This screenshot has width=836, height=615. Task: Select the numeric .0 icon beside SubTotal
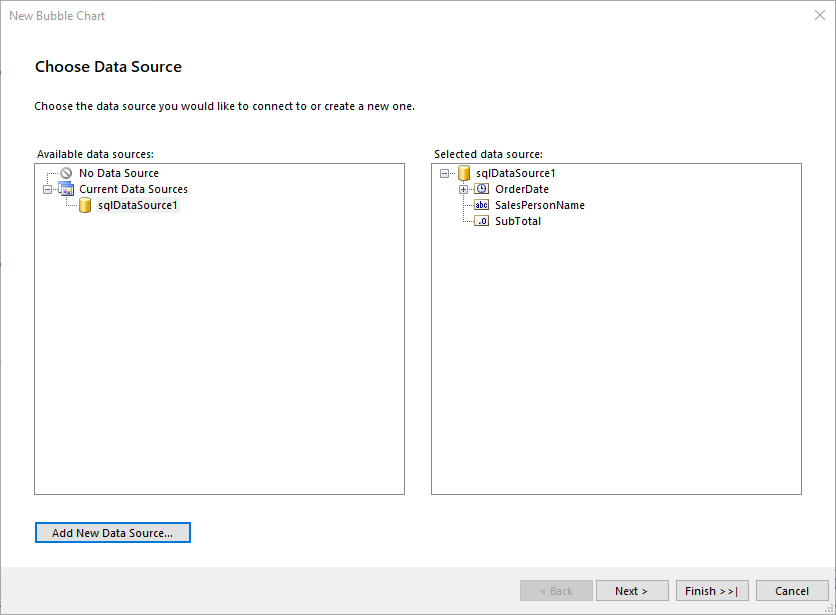(x=481, y=221)
